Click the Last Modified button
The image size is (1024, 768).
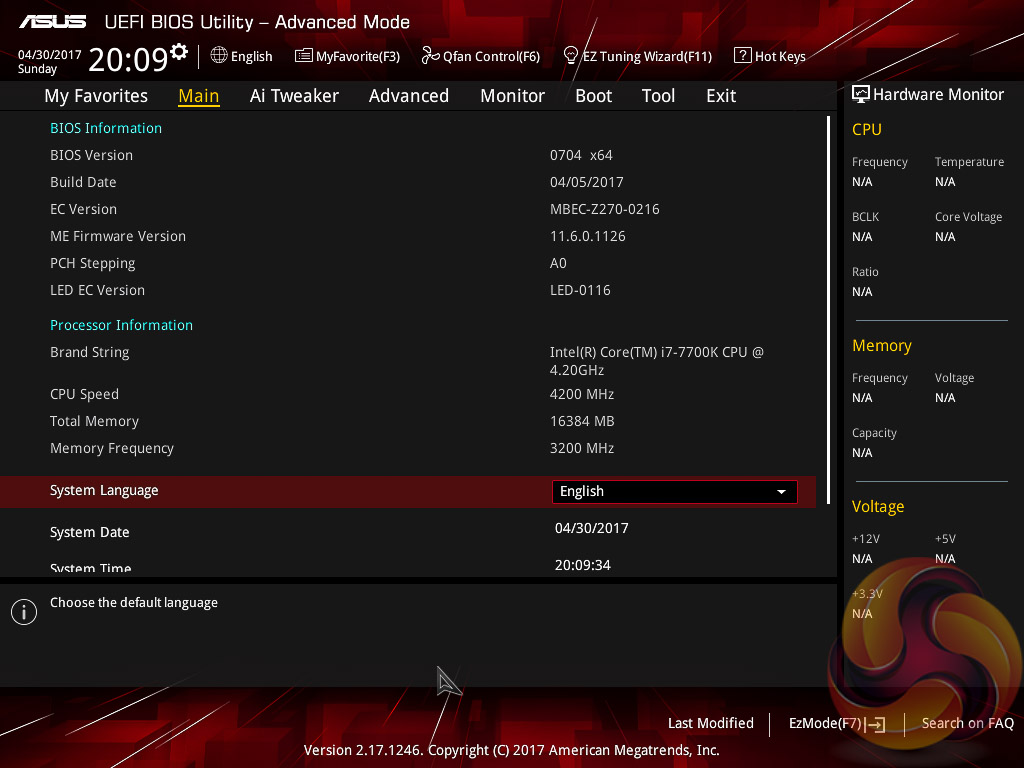click(x=711, y=724)
